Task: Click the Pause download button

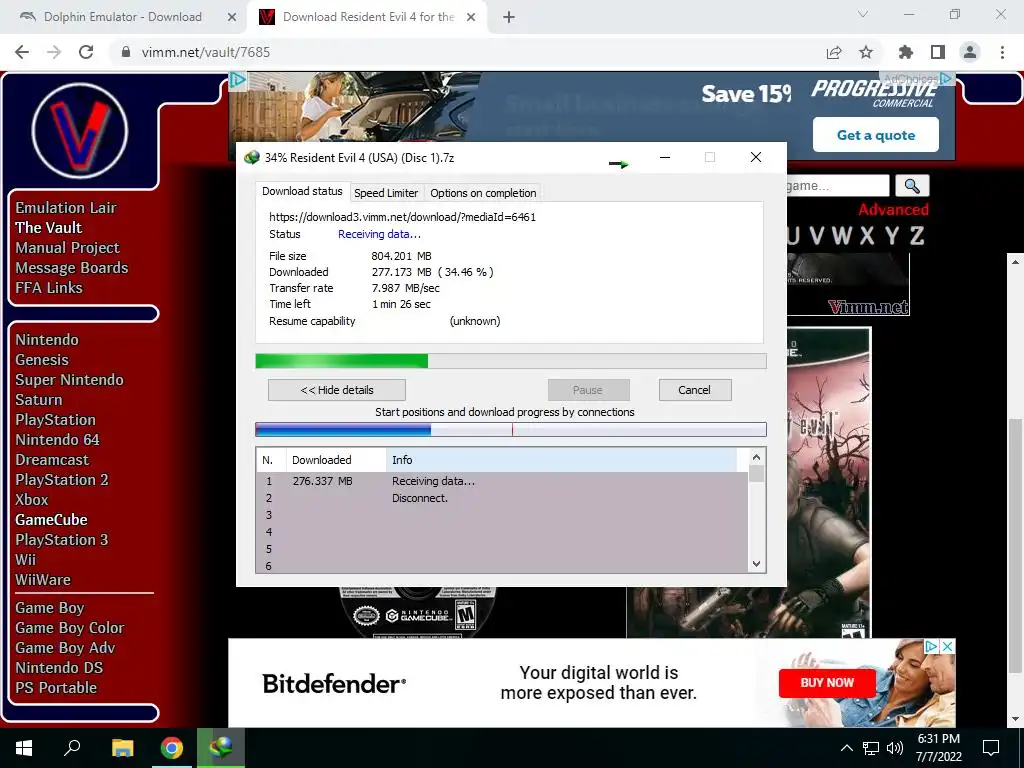Action: click(x=588, y=390)
